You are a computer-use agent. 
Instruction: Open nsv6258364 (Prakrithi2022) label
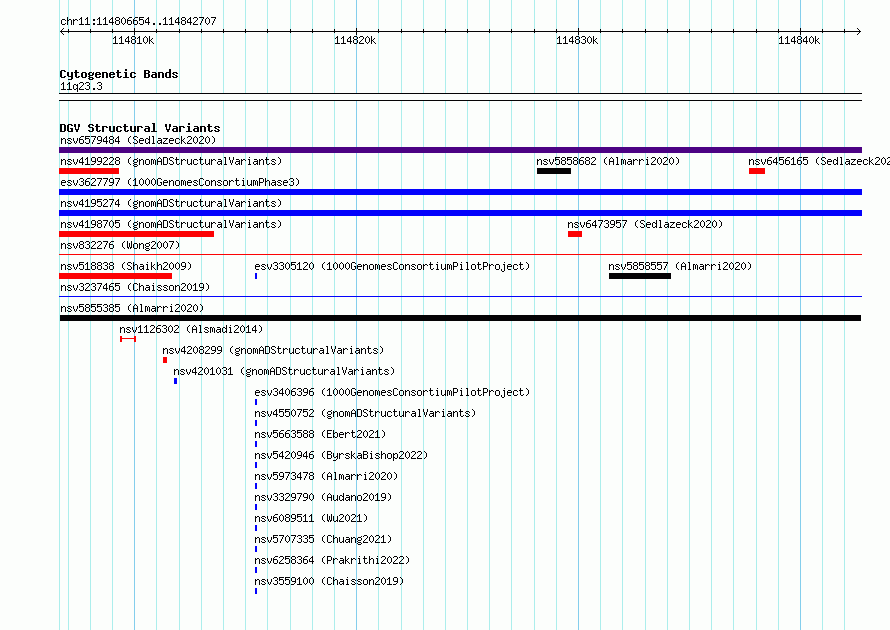click(332, 560)
